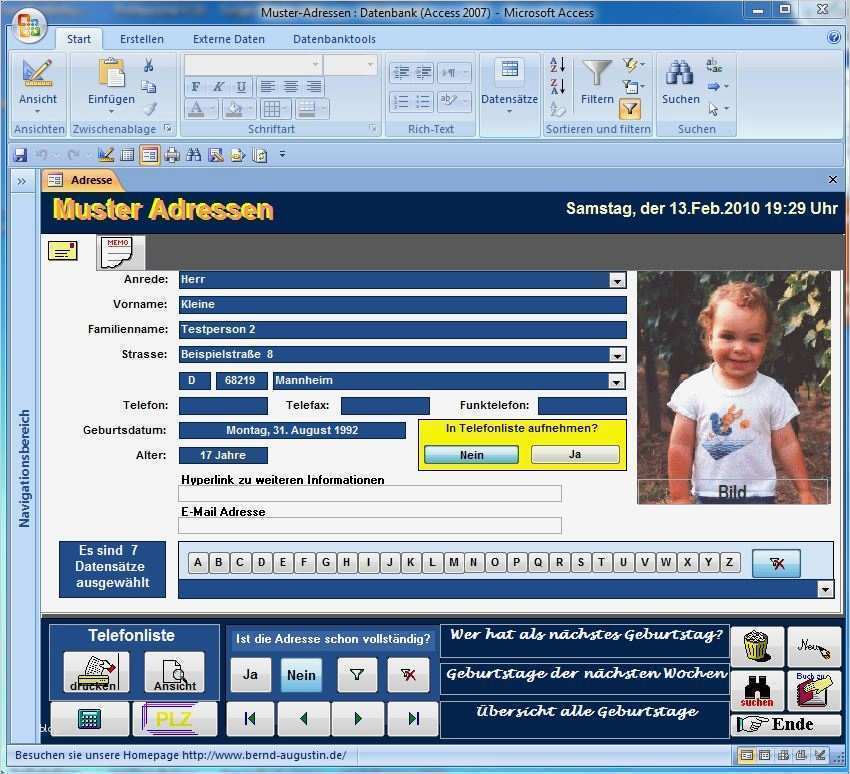The image size is (850, 774).
Task: Click the trash can icon to delete record
Action: click(757, 648)
